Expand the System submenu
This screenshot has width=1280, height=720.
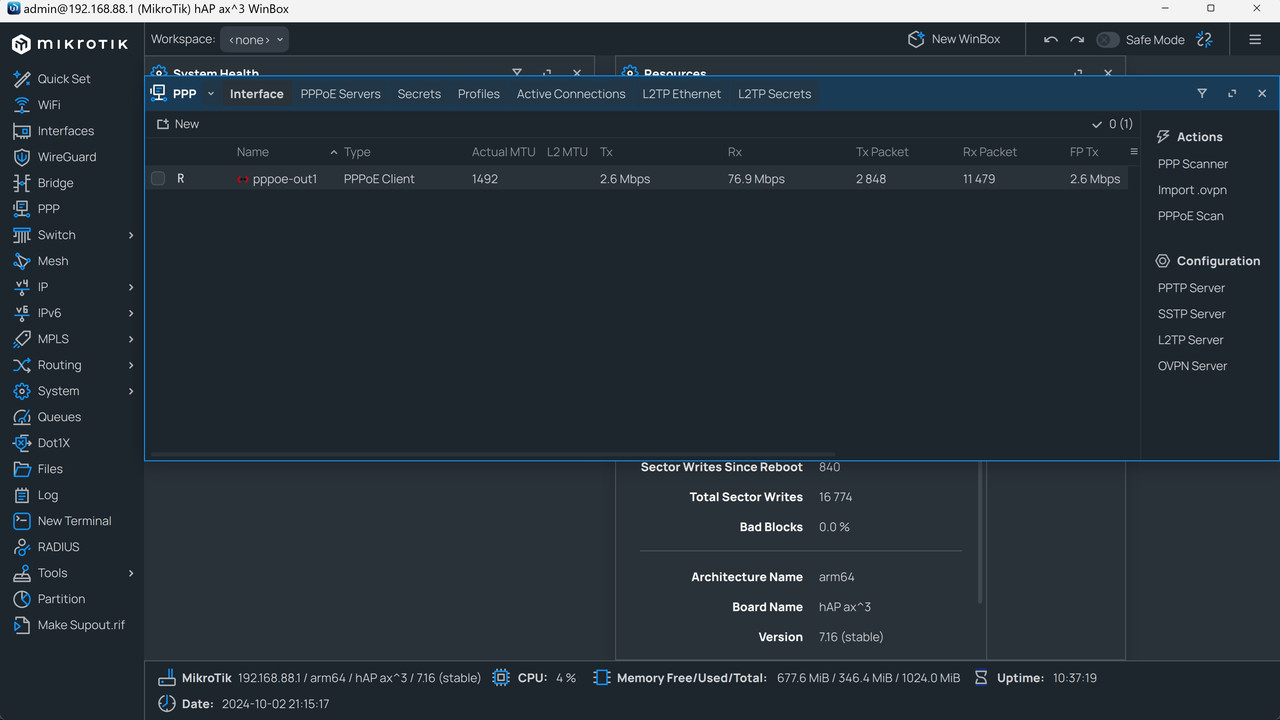(x=131, y=391)
